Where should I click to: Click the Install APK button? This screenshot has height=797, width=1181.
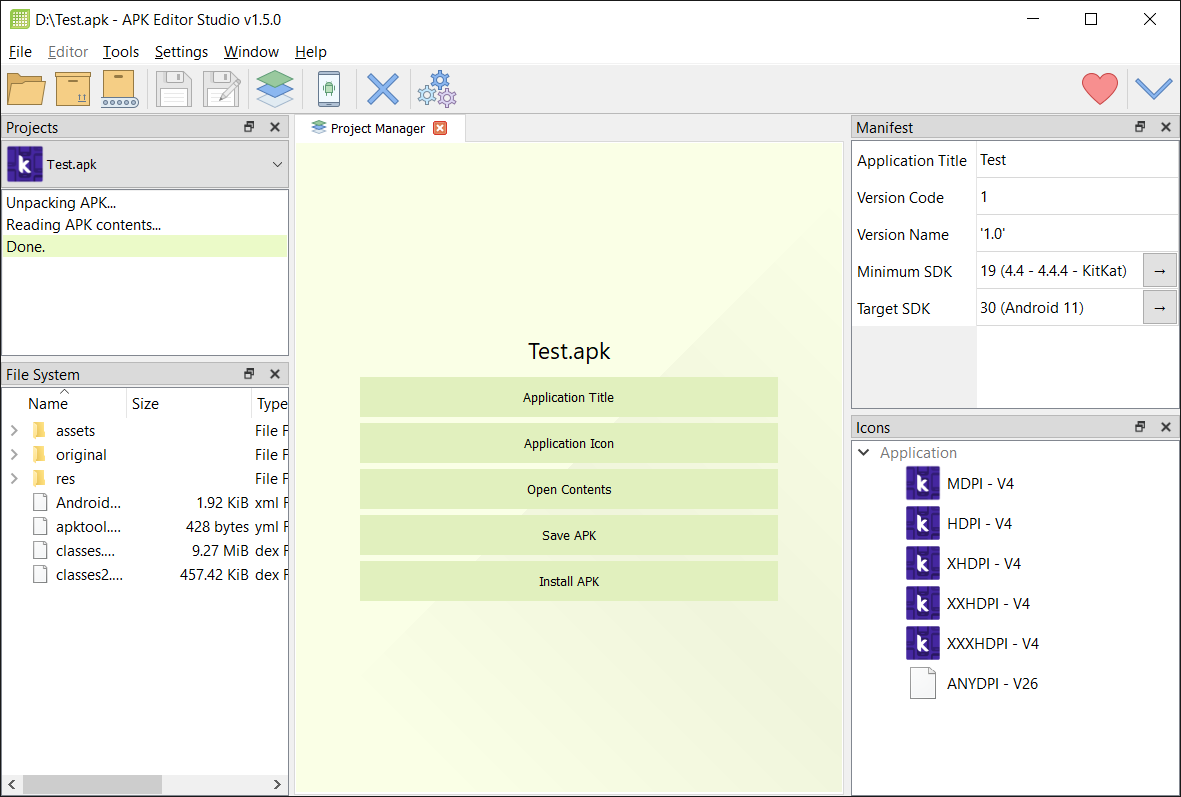(x=569, y=581)
